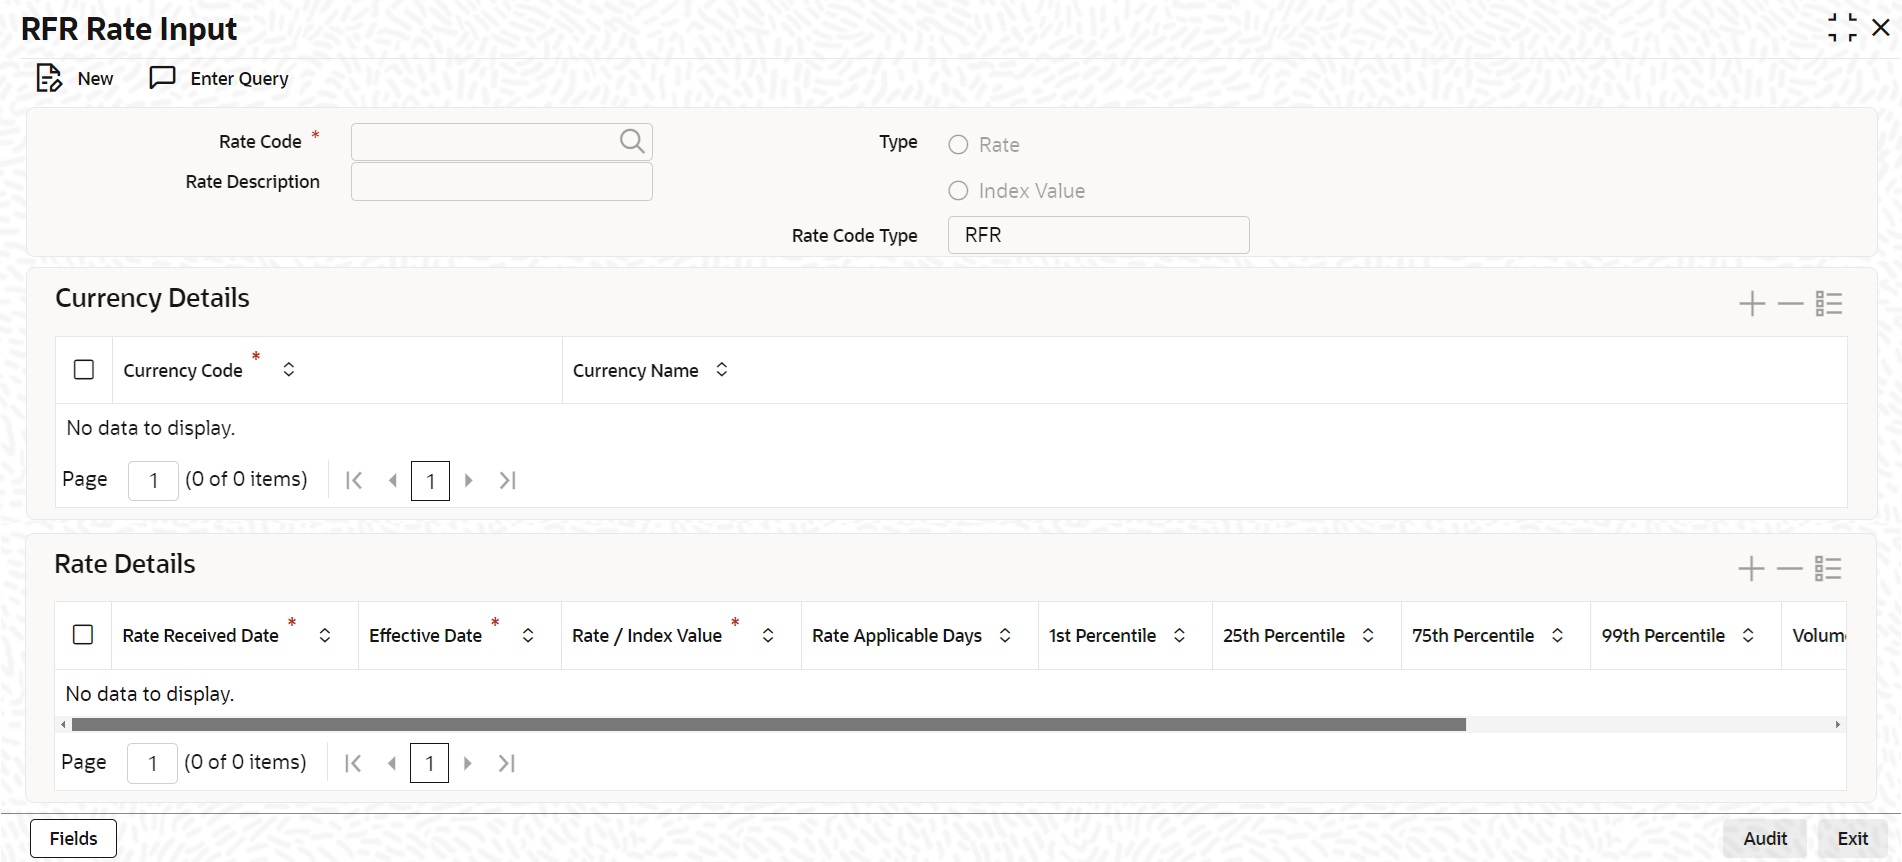Screen dimensions: 1902x862
Task: Click the Enter Query toolbar label
Action: [x=240, y=79]
